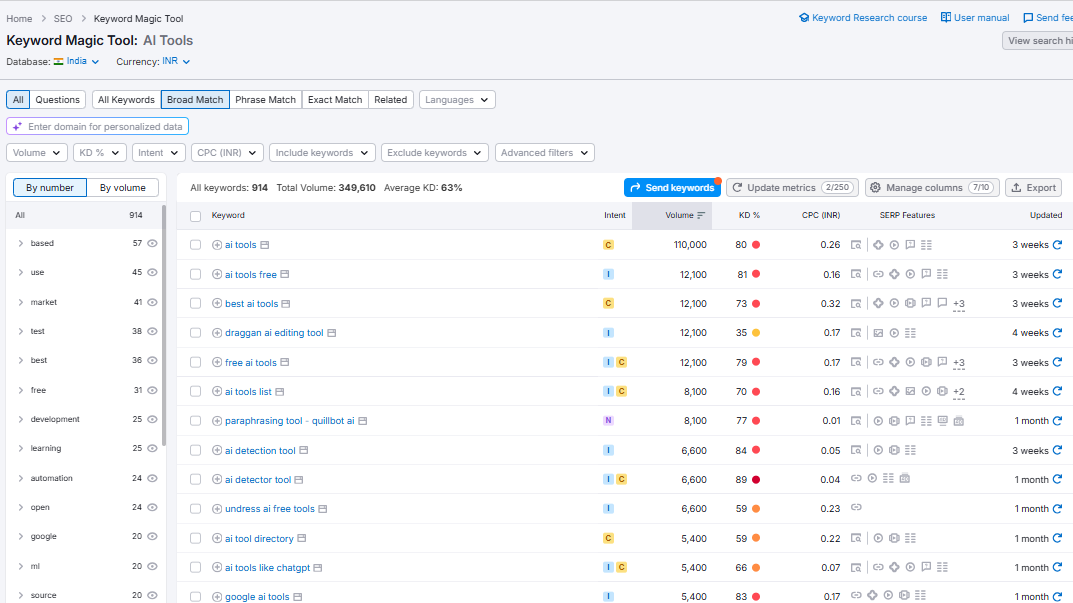Click the link SERP feature icon in 'undress ai free tools' row
This screenshot has height=603, width=1073.
[856, 507]
